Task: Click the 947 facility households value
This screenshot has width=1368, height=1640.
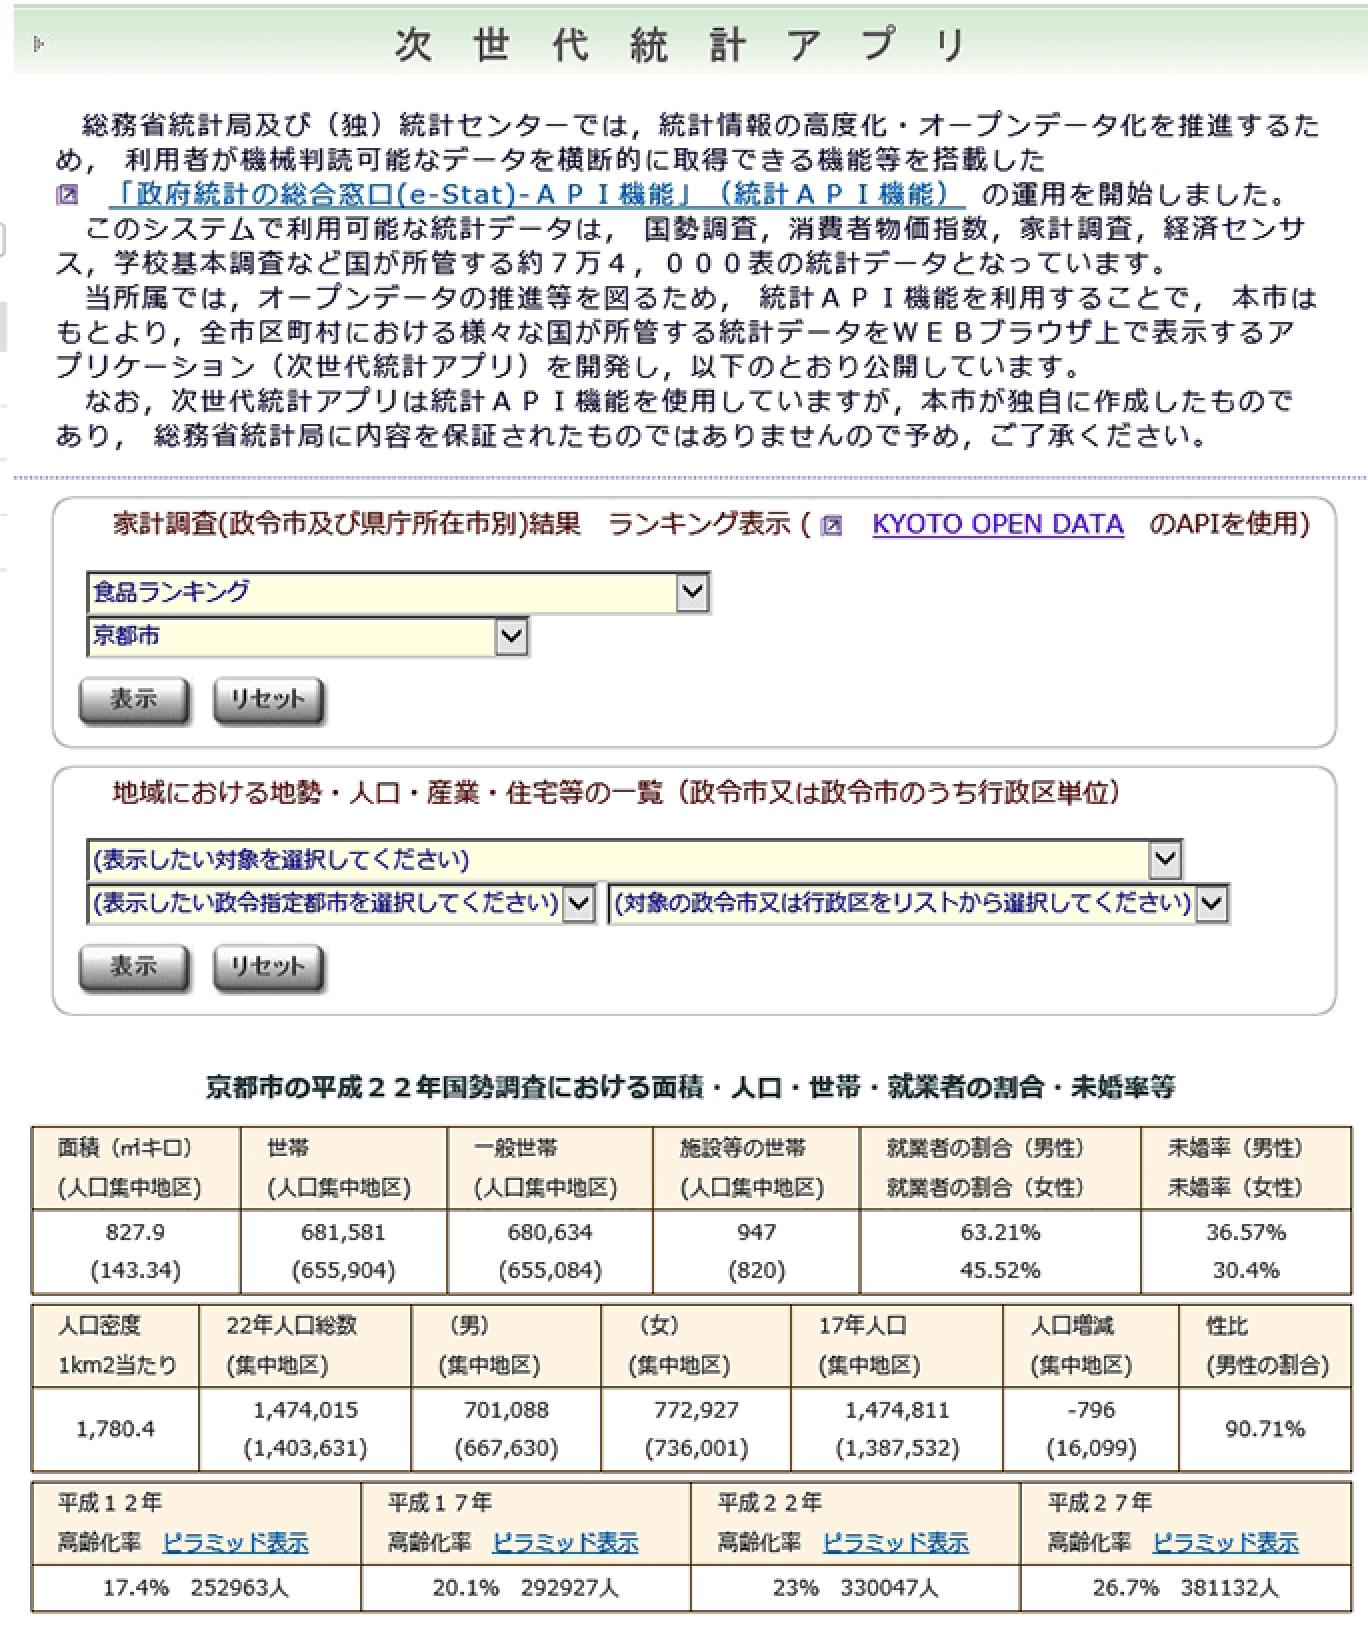Action: pos(756,1232)
